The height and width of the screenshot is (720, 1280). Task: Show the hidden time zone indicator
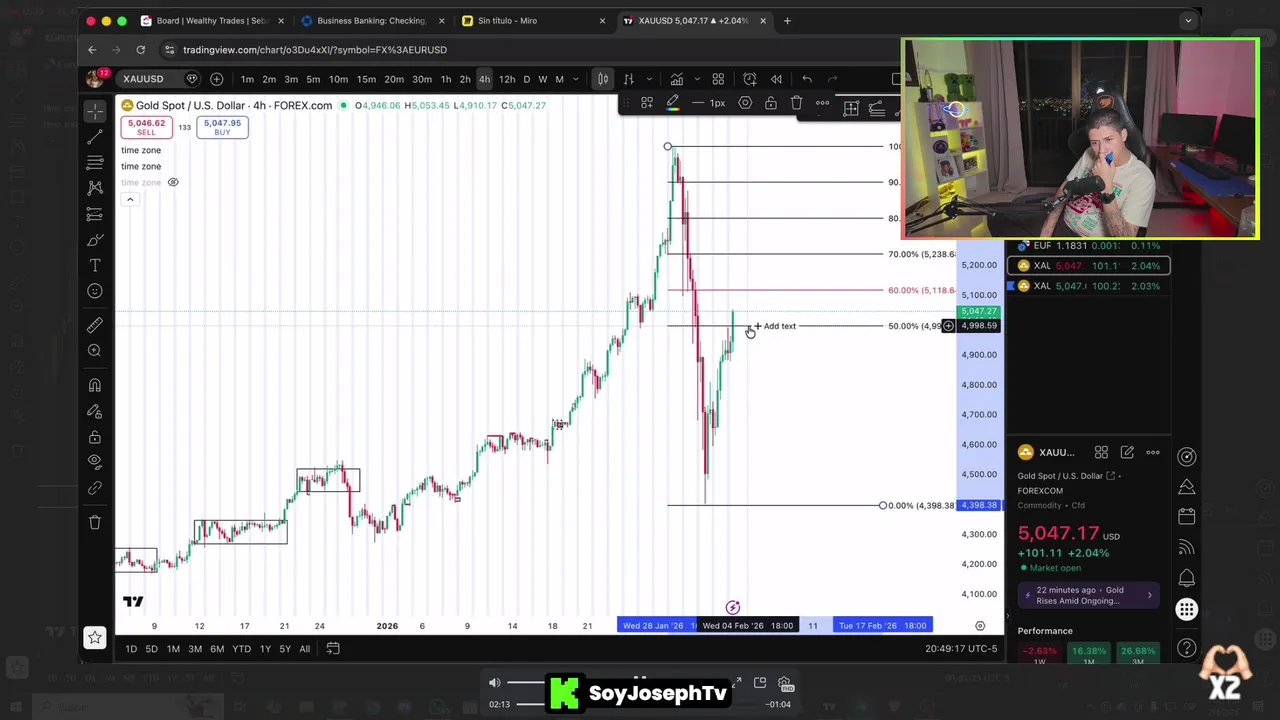point(173,182)
